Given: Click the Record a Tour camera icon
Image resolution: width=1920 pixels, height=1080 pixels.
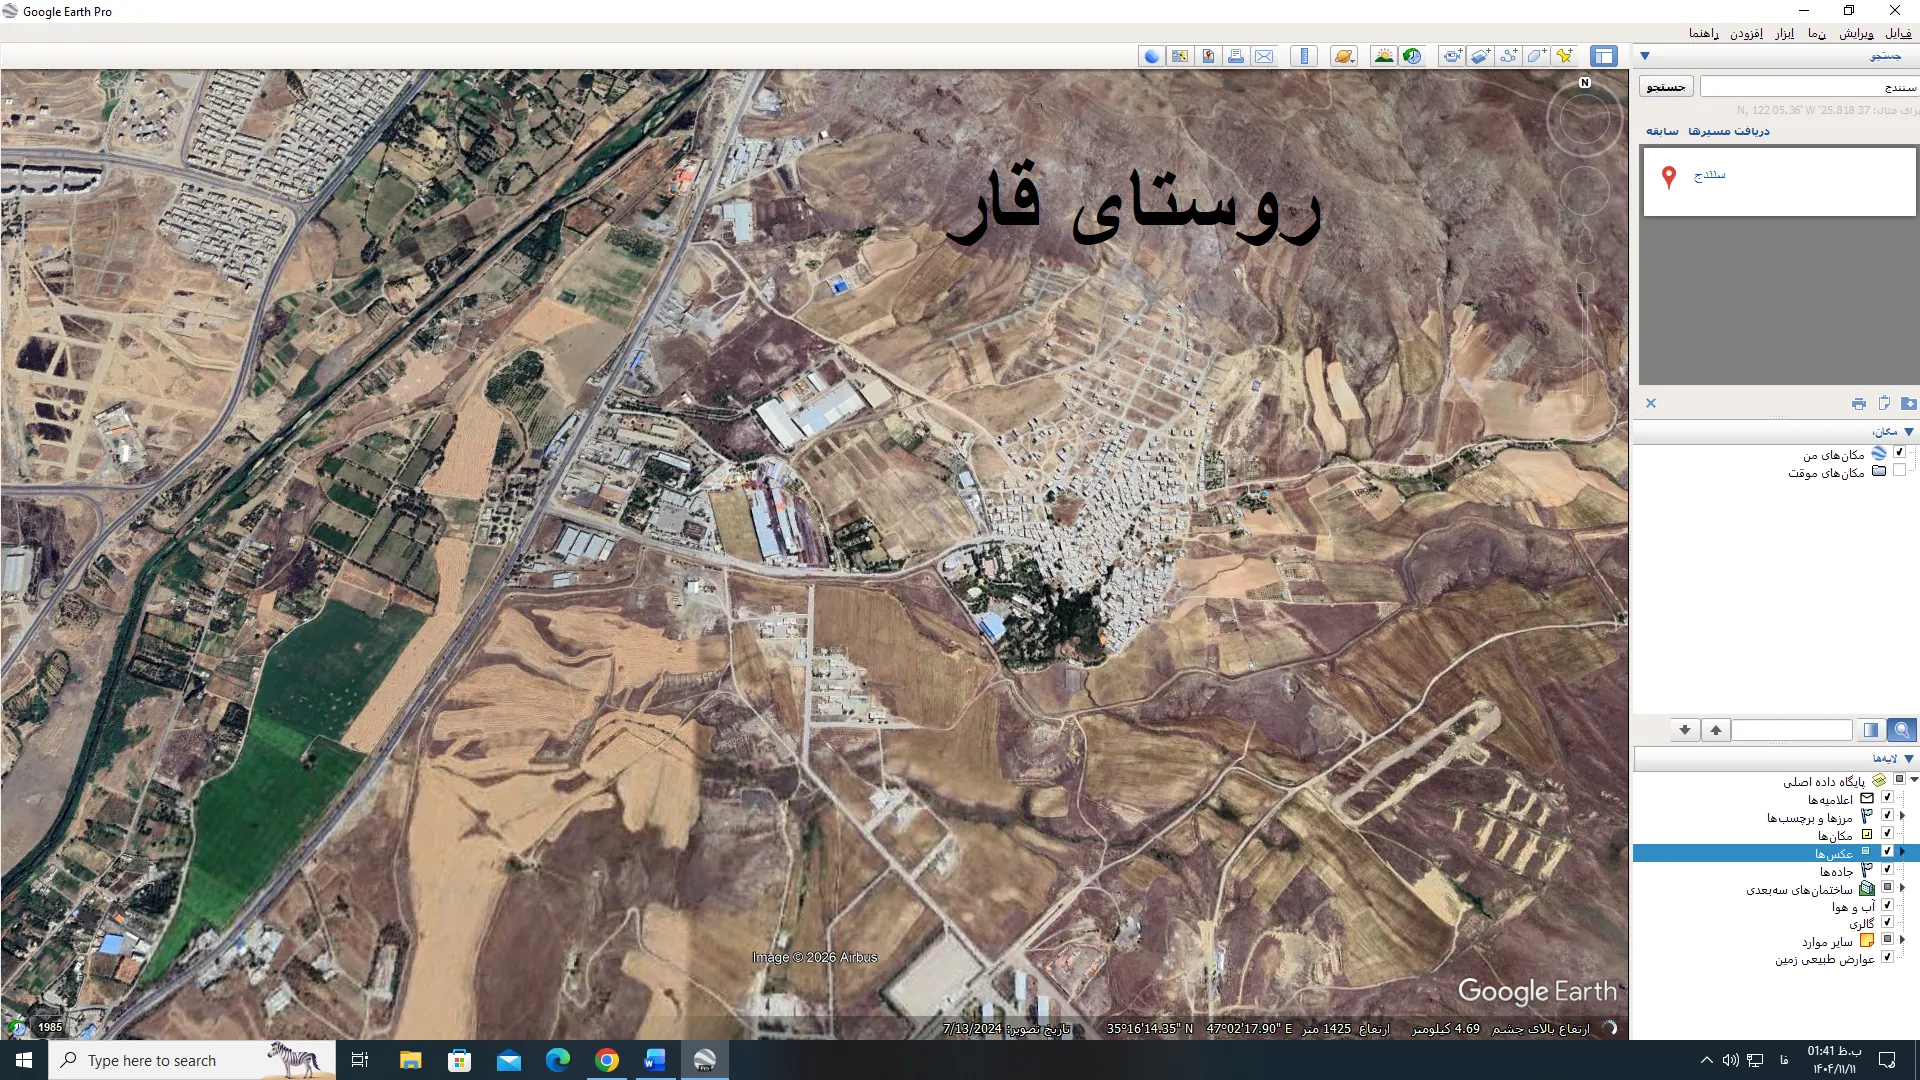Looking at the screenshot, I should click(x=1452, y=56).
